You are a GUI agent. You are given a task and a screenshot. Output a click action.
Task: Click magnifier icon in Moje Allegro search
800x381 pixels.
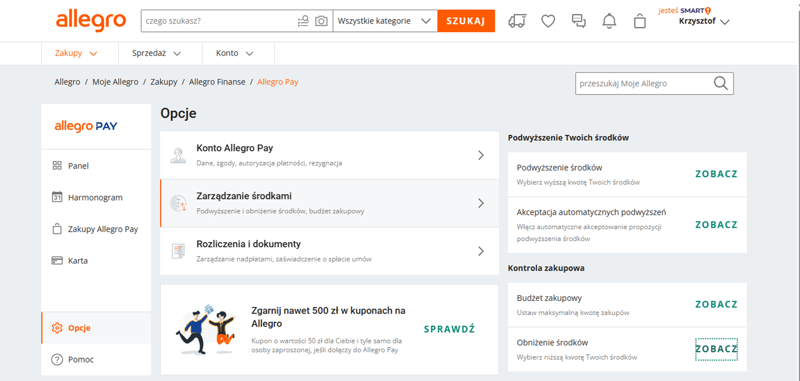click(x=720, y=84)
